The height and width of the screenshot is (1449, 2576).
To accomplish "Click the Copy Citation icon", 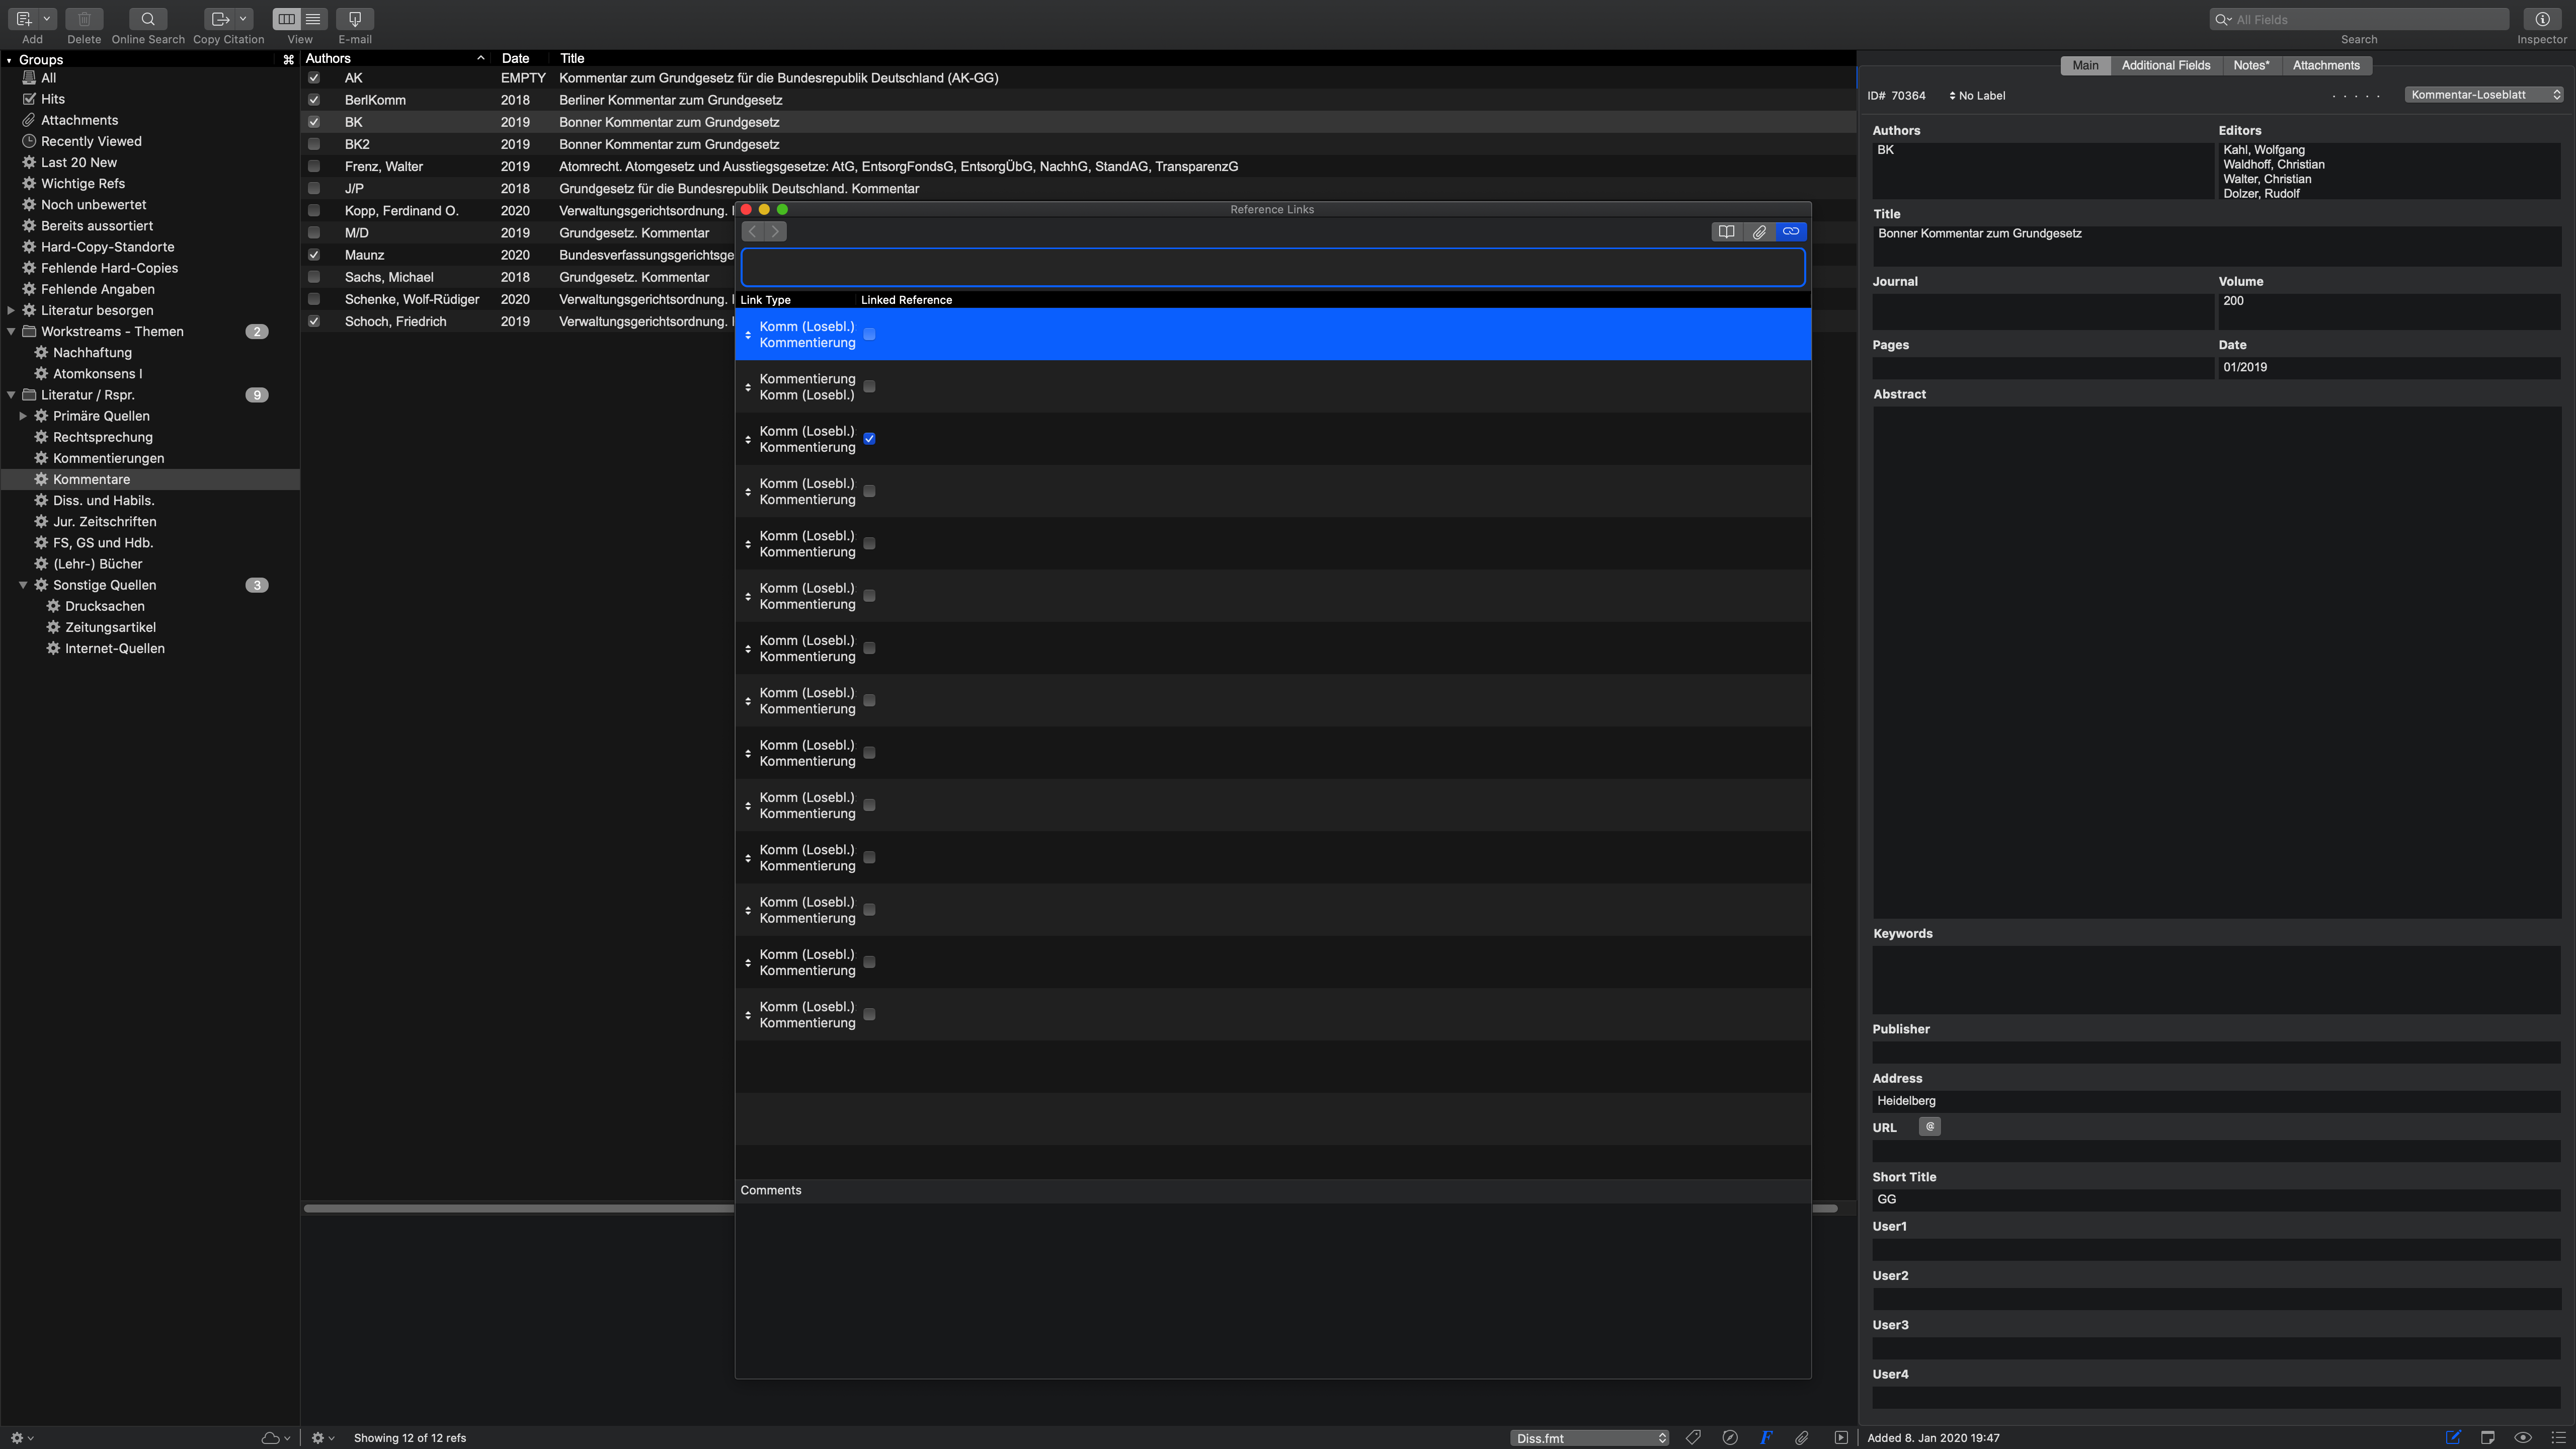I will click(x=220, y=19).
